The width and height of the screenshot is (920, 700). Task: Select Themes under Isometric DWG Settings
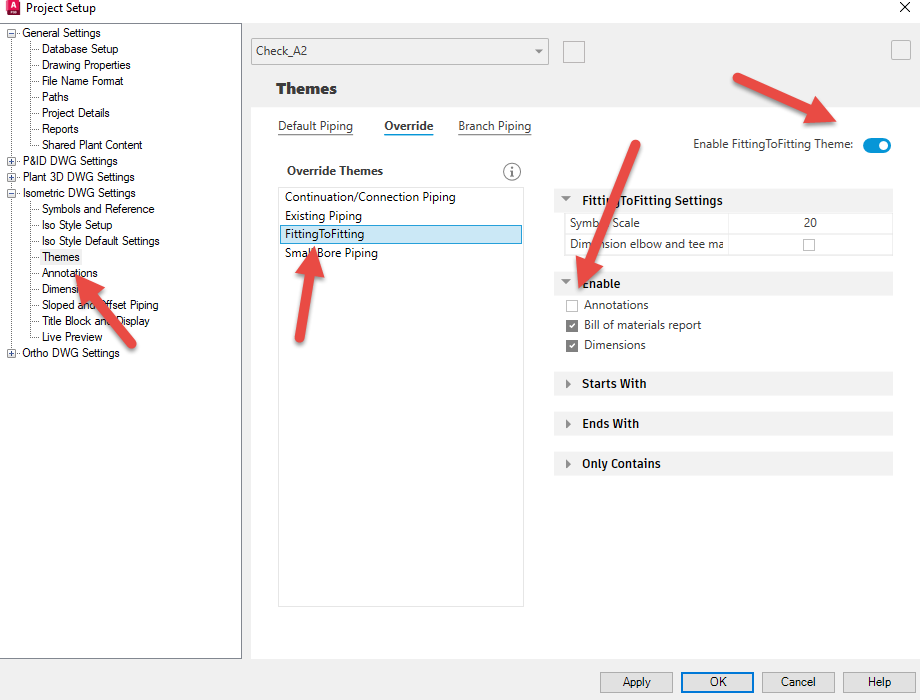click(x=60, y=256)
